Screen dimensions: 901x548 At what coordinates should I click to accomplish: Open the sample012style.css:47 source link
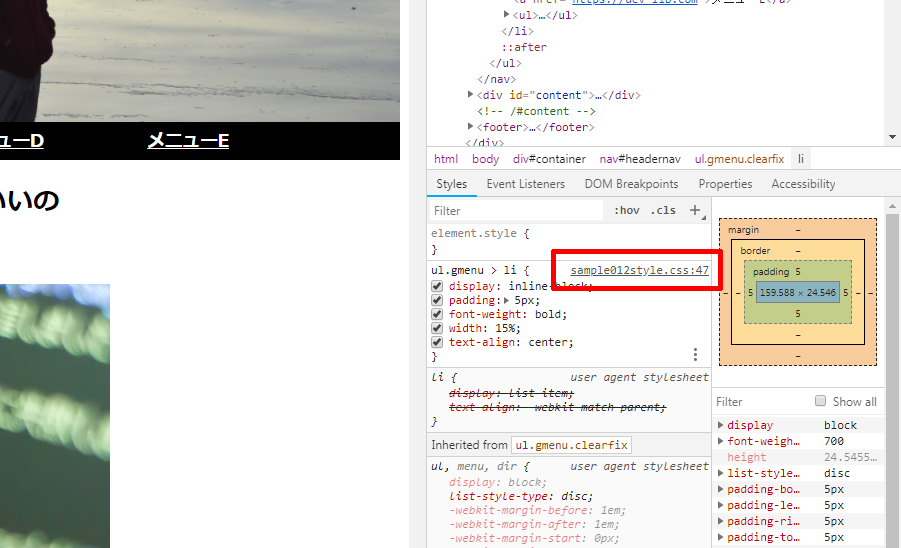pyautogui.click(x=639, y=270)
